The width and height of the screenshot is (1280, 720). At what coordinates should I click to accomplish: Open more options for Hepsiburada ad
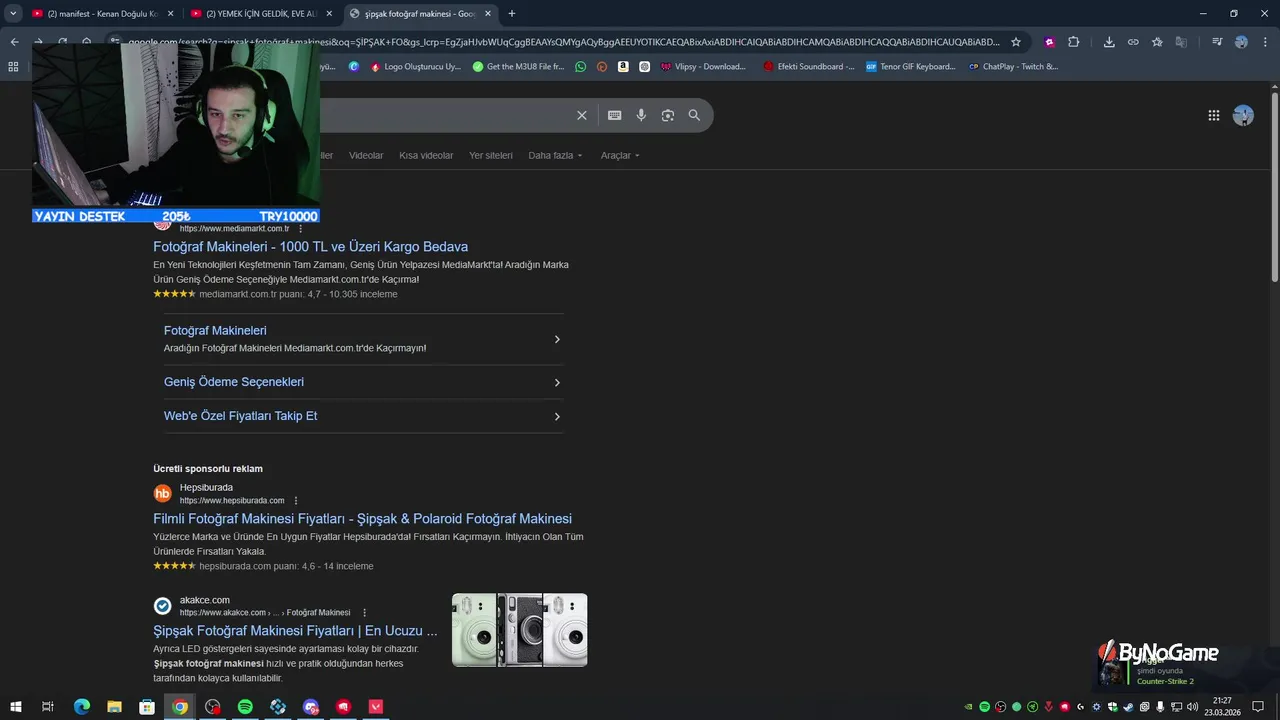tap(295, 501)
